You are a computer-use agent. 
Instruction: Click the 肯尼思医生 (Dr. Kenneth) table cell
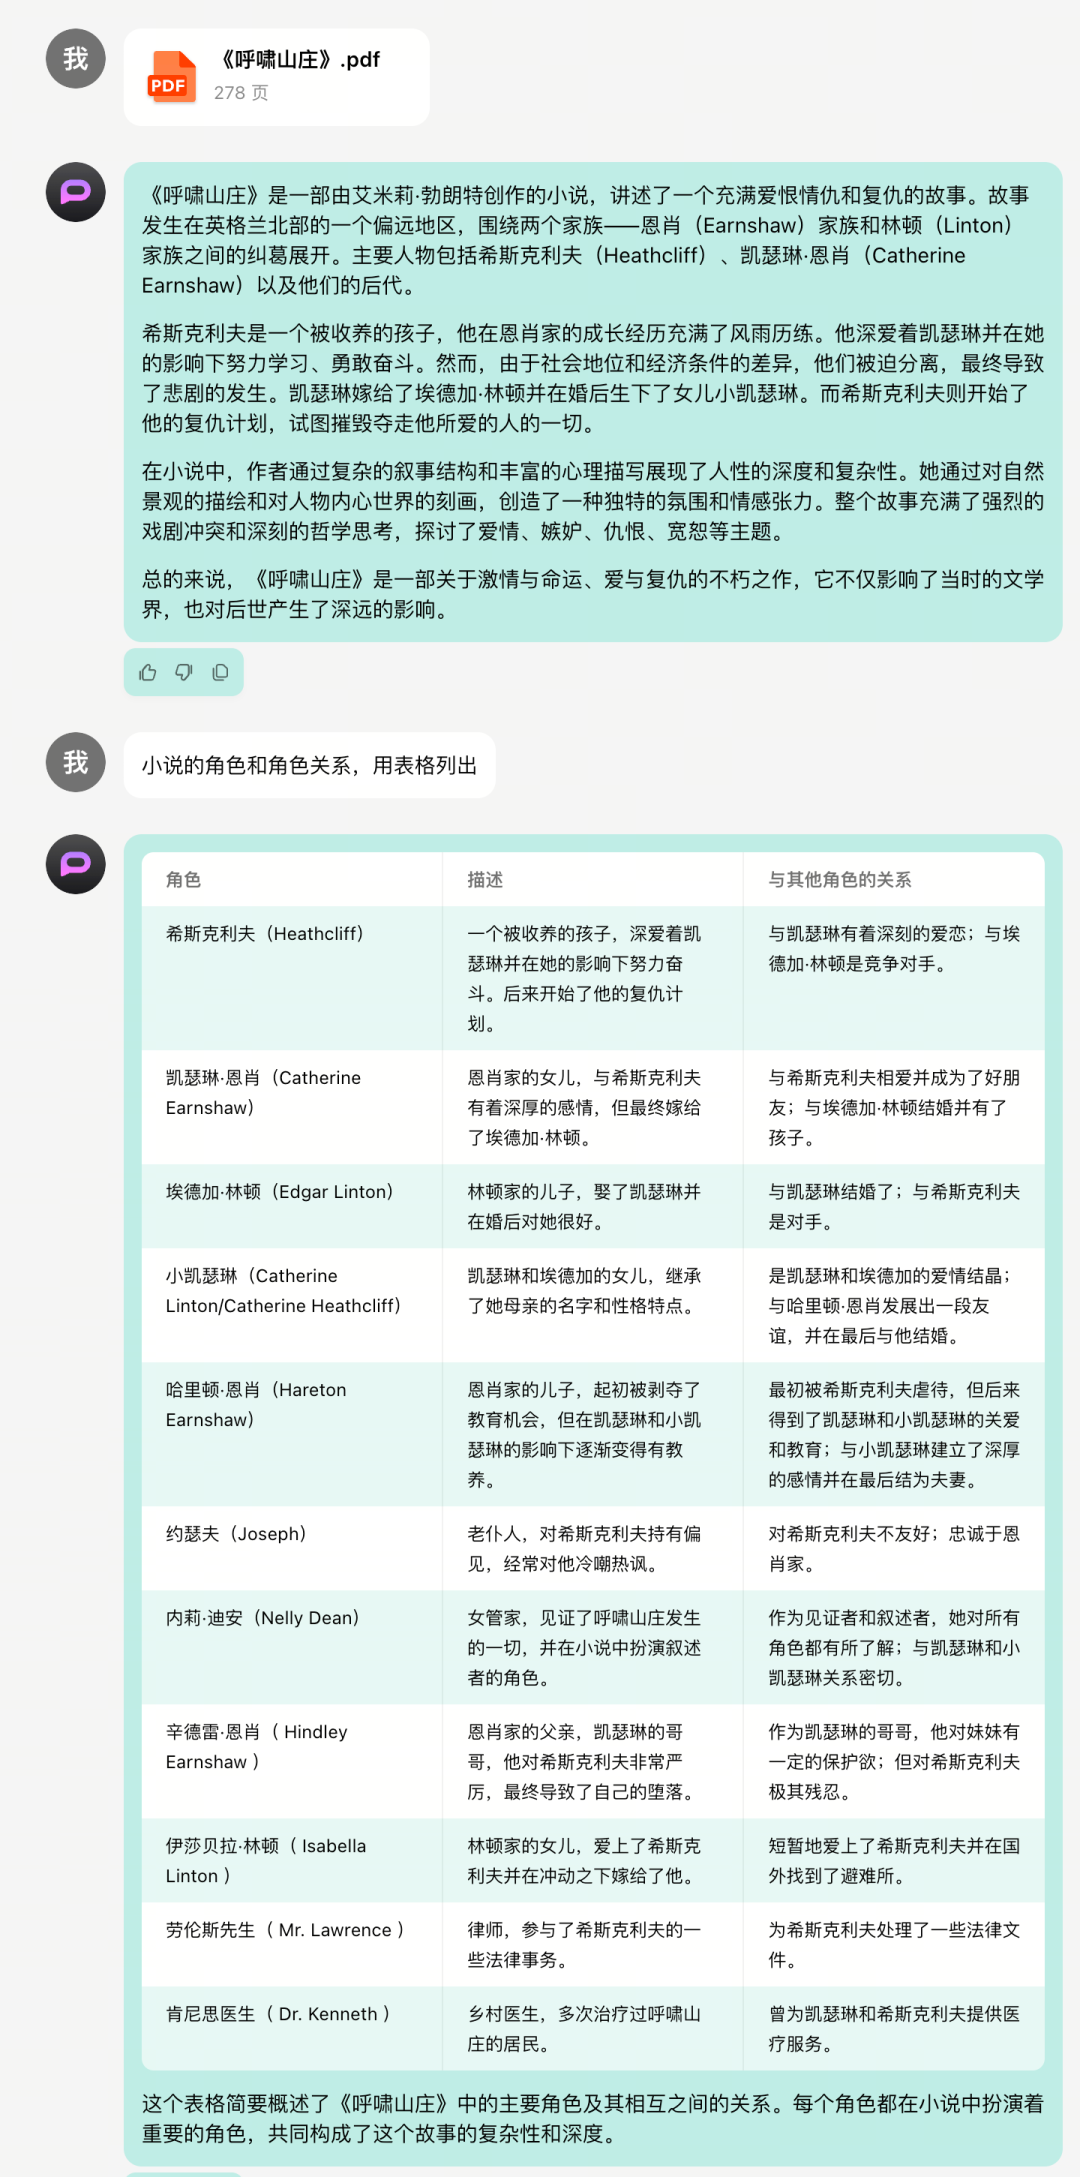point(278,2014)
